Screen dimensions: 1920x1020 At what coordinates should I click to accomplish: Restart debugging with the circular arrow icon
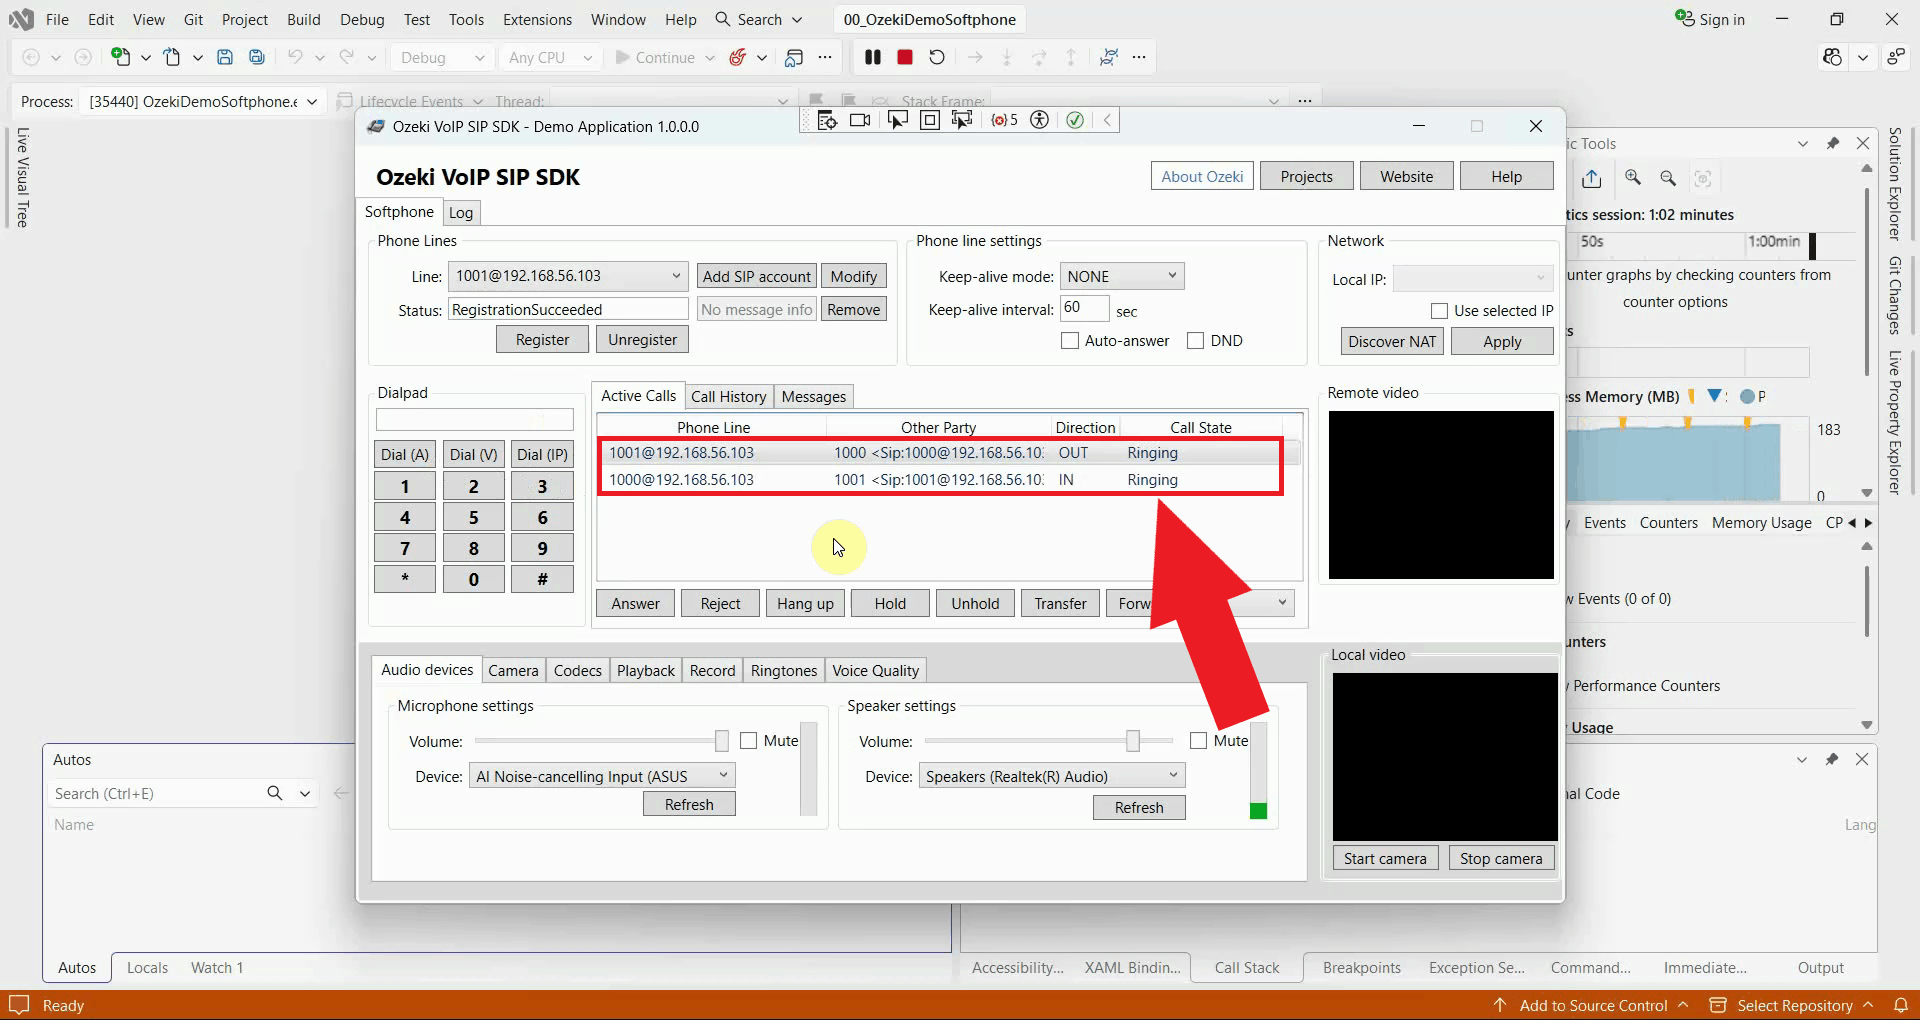click(x=937, y=58)
